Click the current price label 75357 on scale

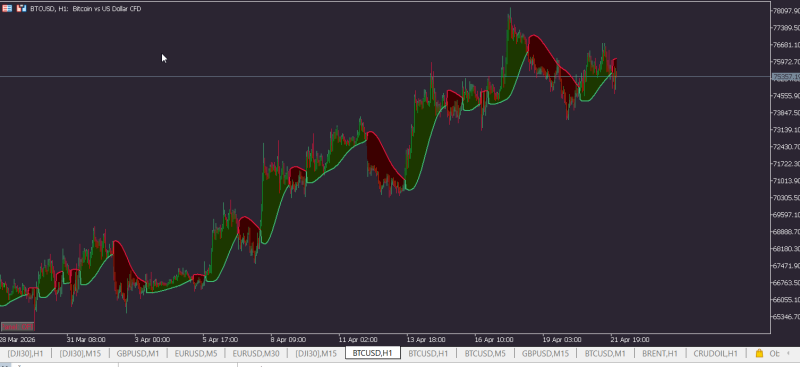pyautogui.click(x=785, y=77)
